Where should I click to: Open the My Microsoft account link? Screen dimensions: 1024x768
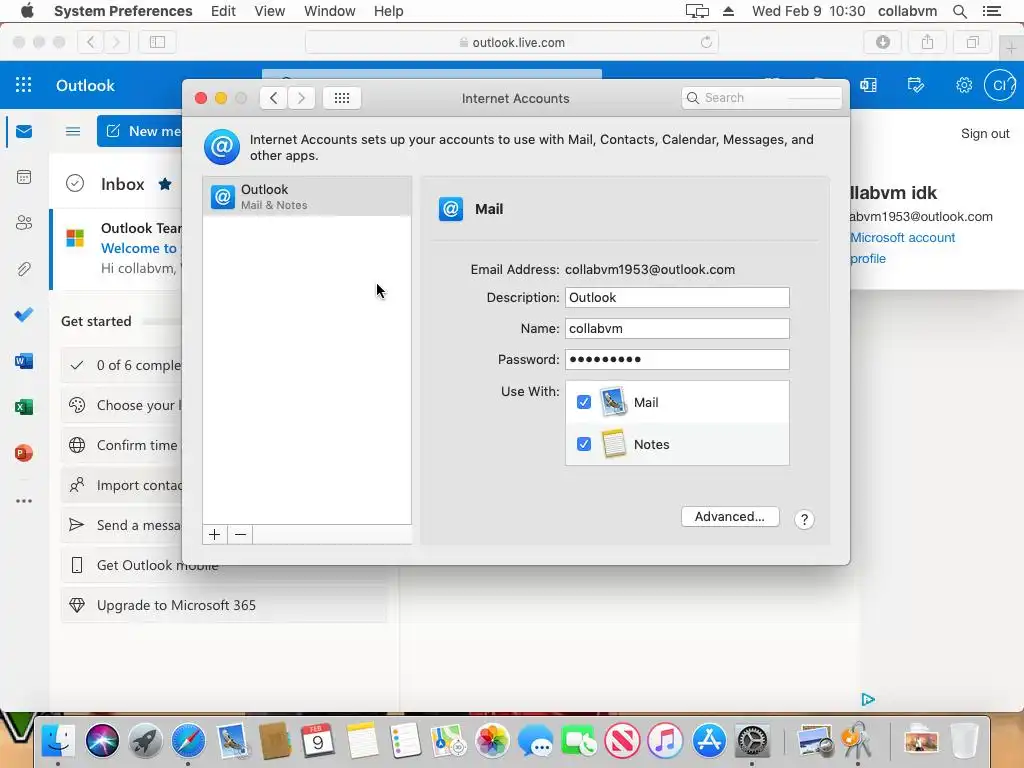point(902,238)
